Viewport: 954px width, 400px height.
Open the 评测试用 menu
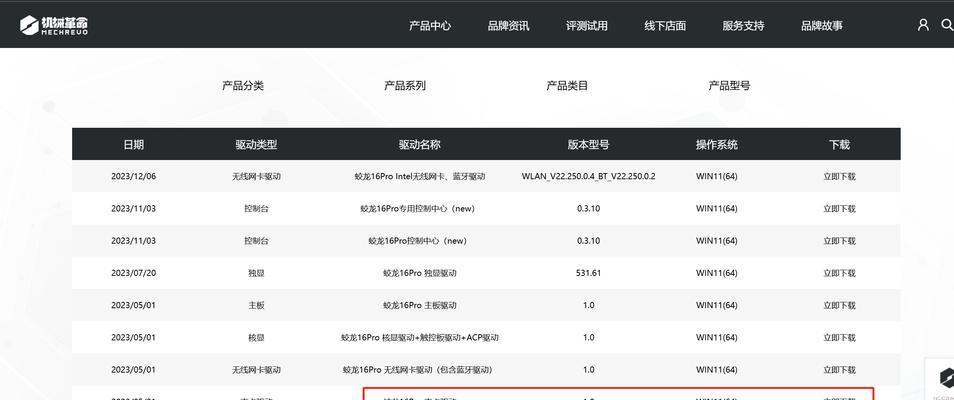(x=587, y=26)
